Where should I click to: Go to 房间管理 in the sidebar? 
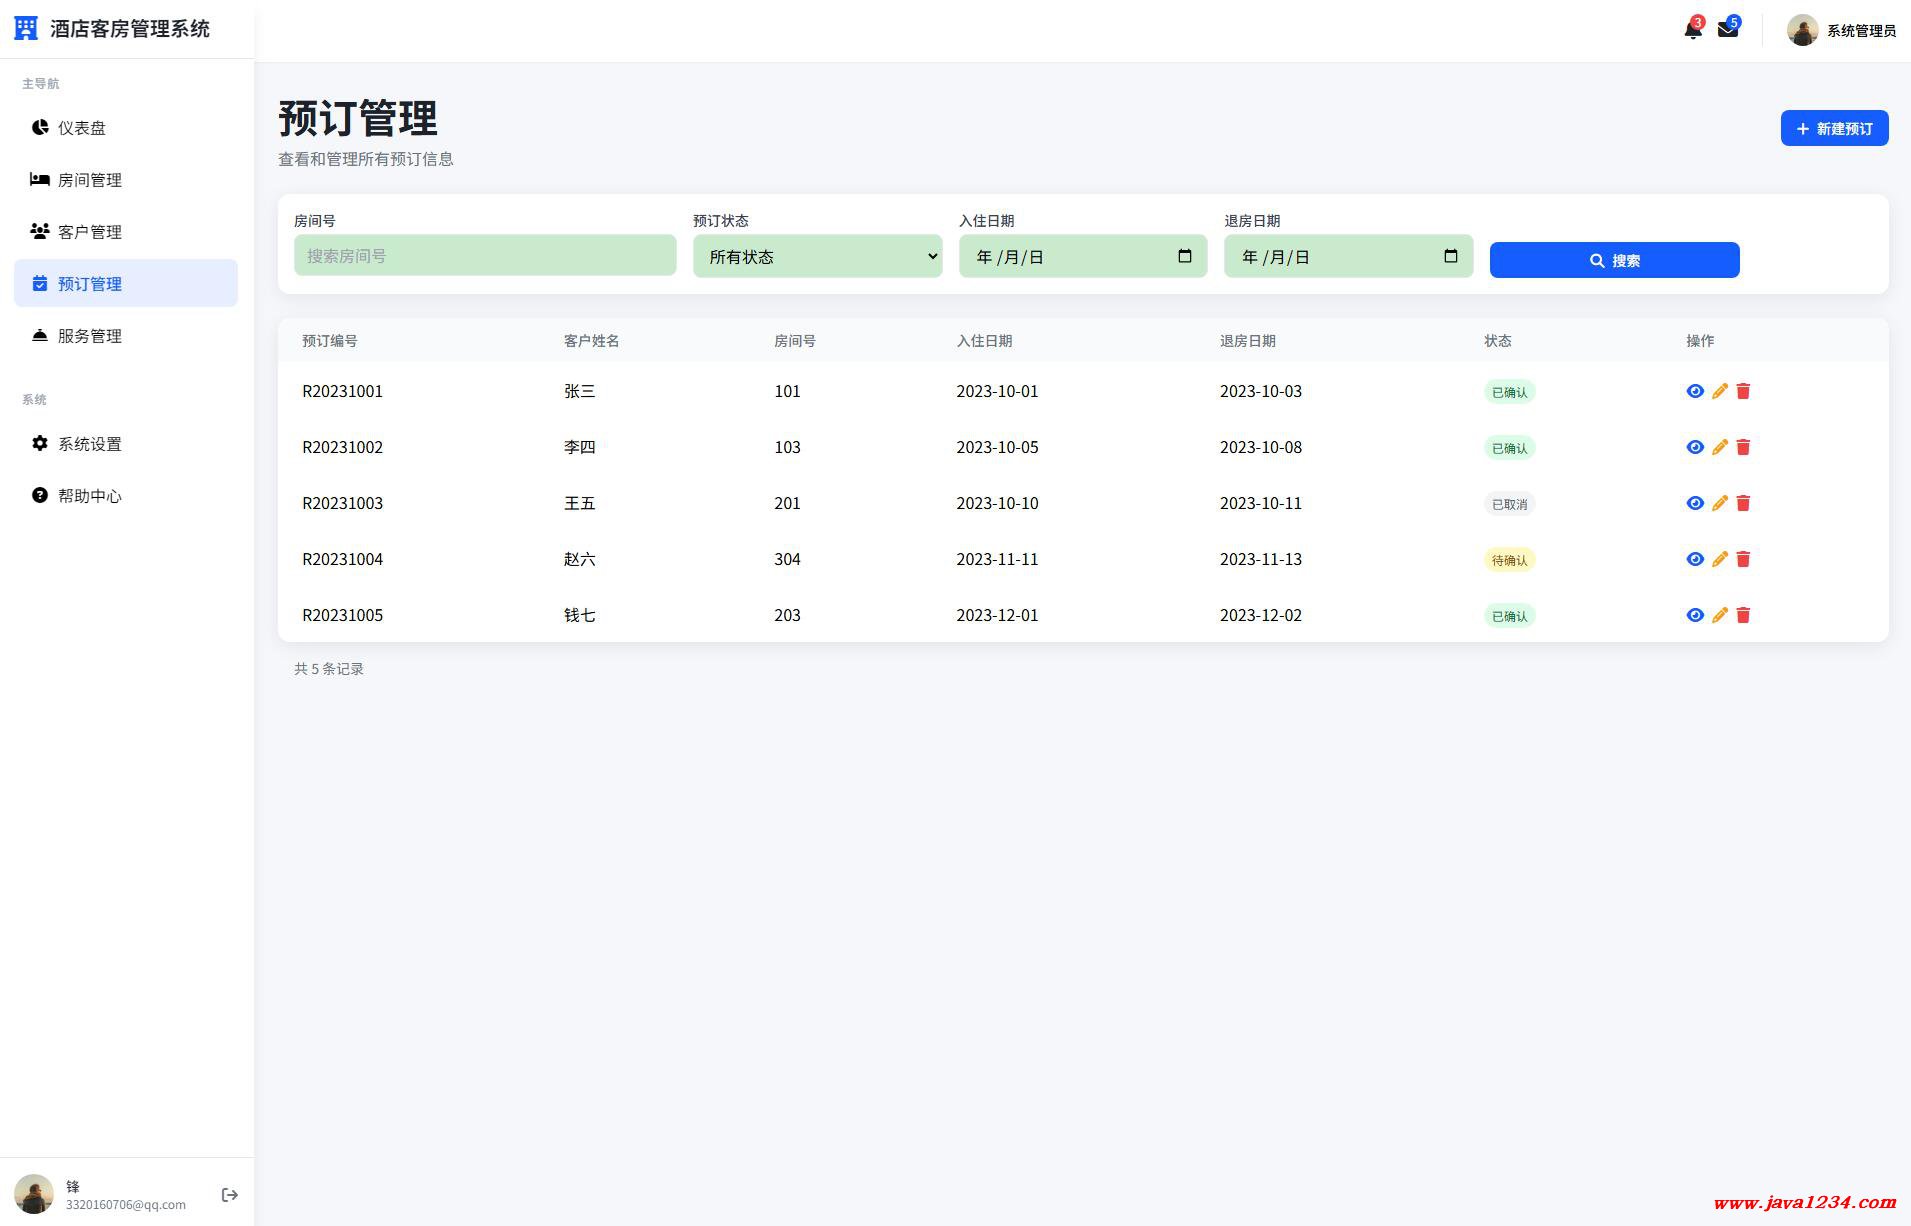tap(89, 180)
